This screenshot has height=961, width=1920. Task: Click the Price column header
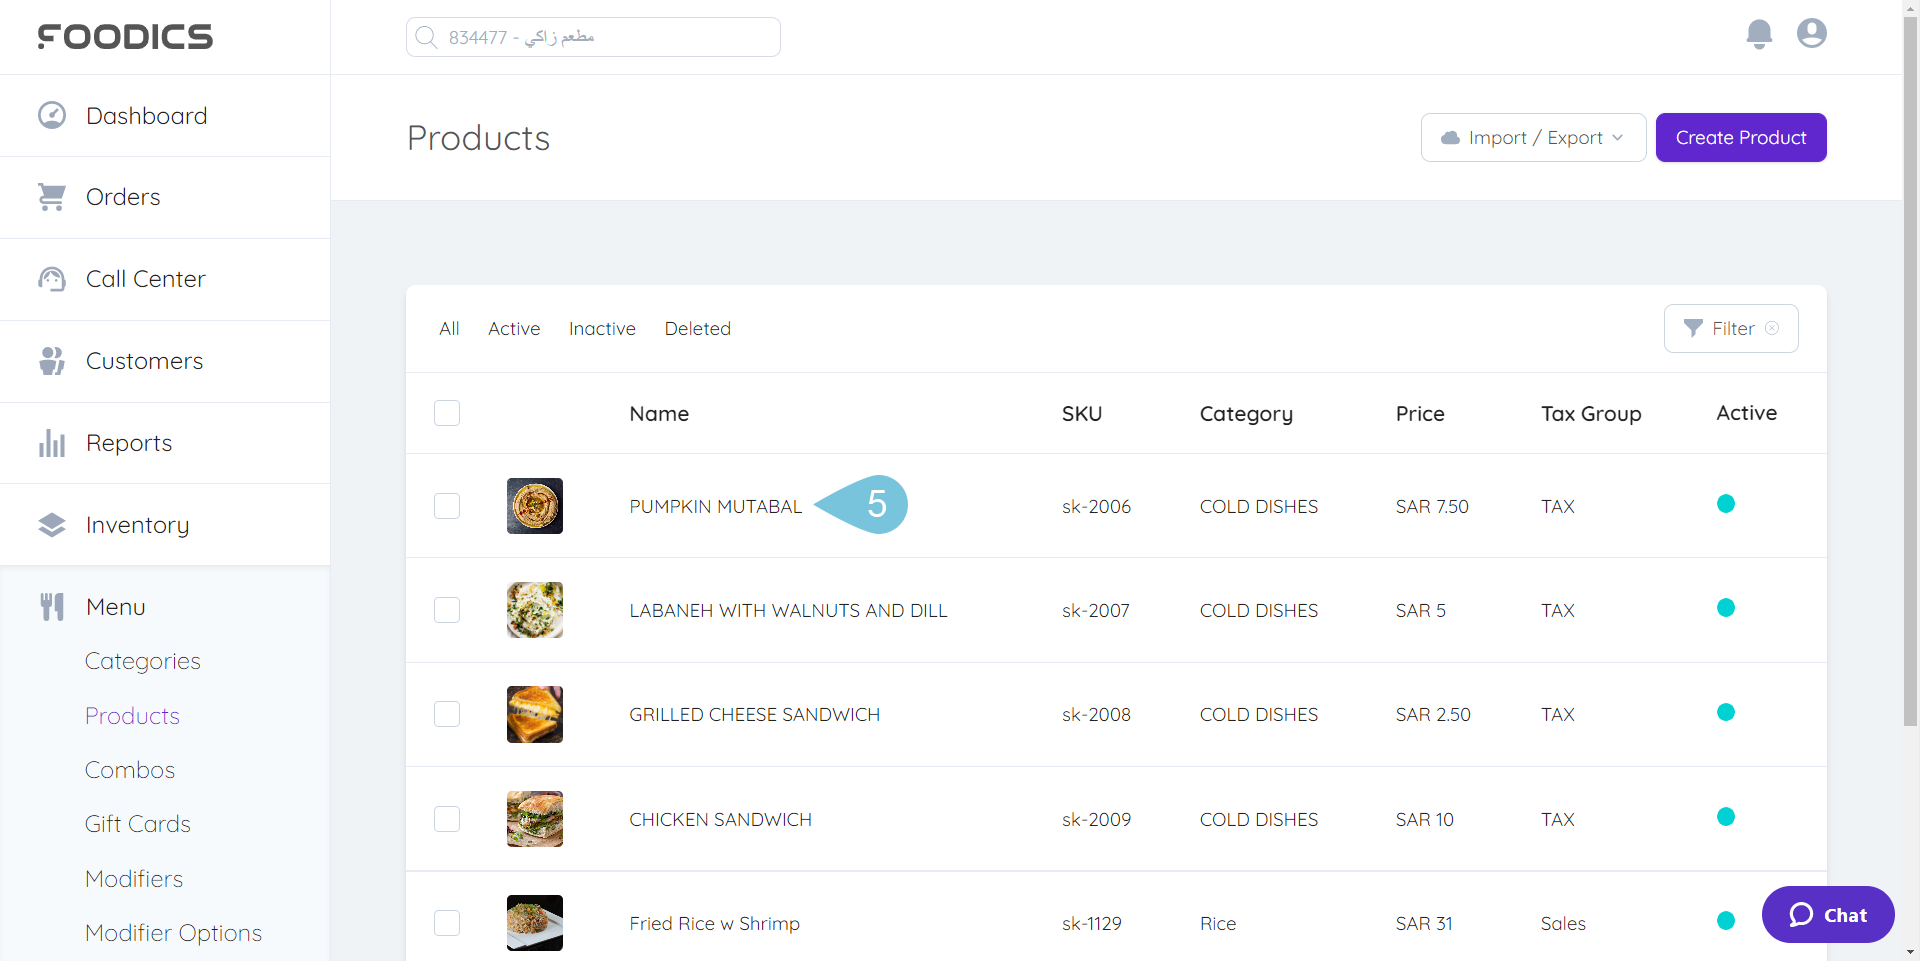point(1420,414)
